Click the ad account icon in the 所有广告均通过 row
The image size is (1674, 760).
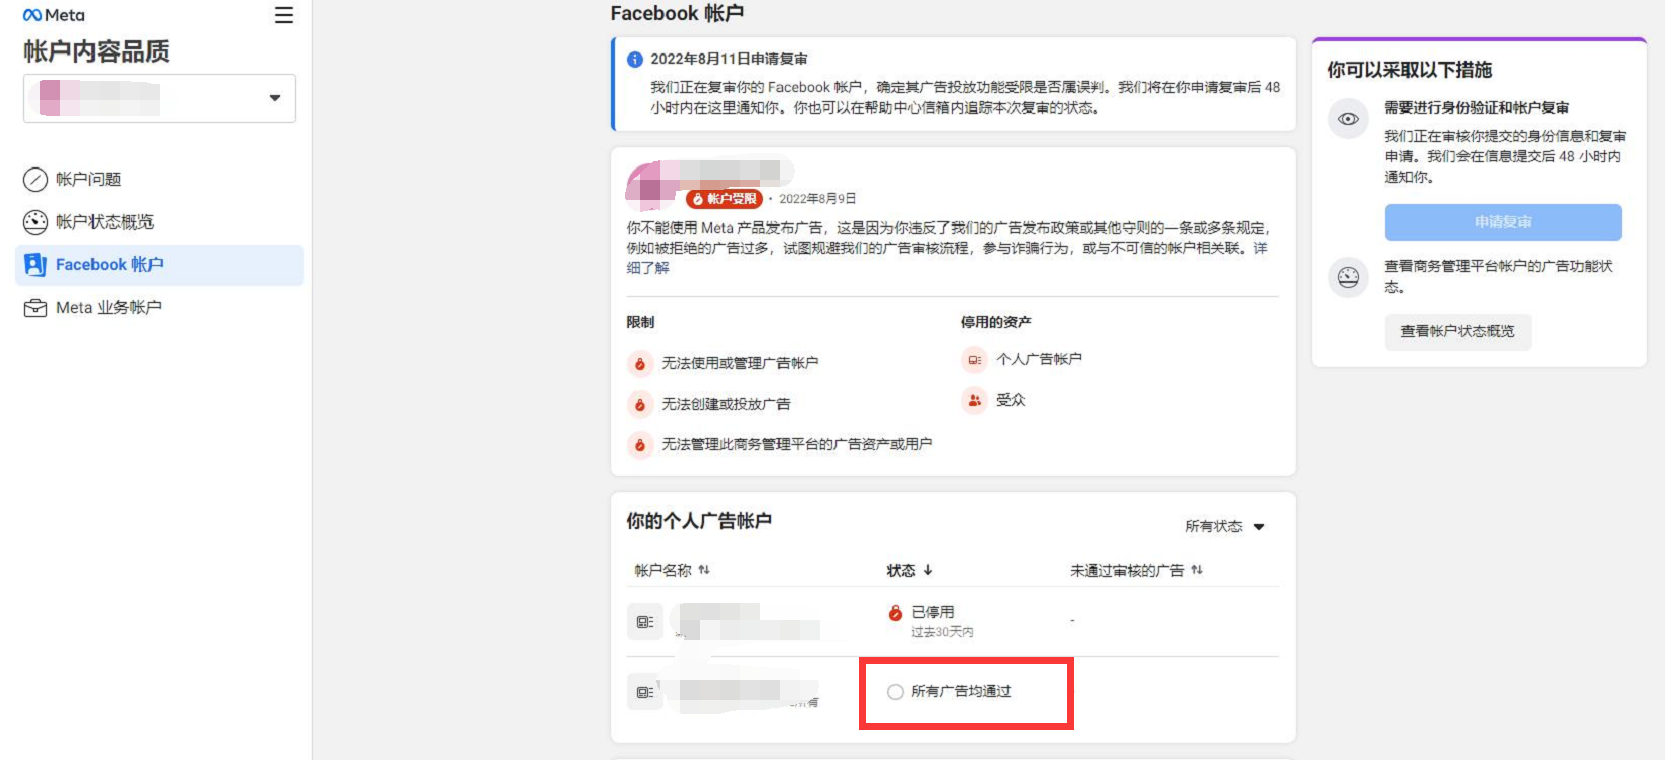tap(645, 692)
